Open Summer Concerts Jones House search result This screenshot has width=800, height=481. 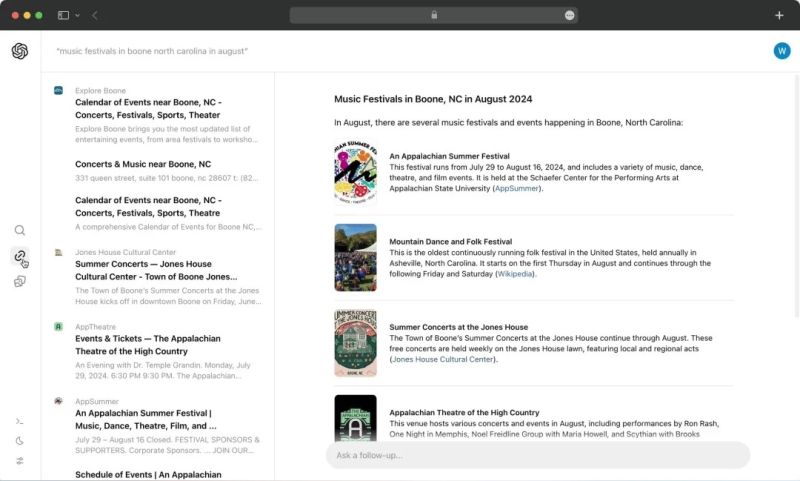pos(156,270)
